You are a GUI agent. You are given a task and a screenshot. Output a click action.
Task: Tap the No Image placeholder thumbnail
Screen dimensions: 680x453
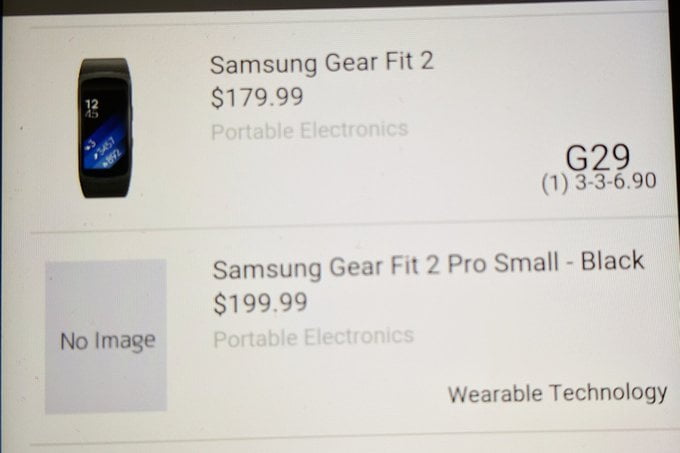click(x=106, y=336)
